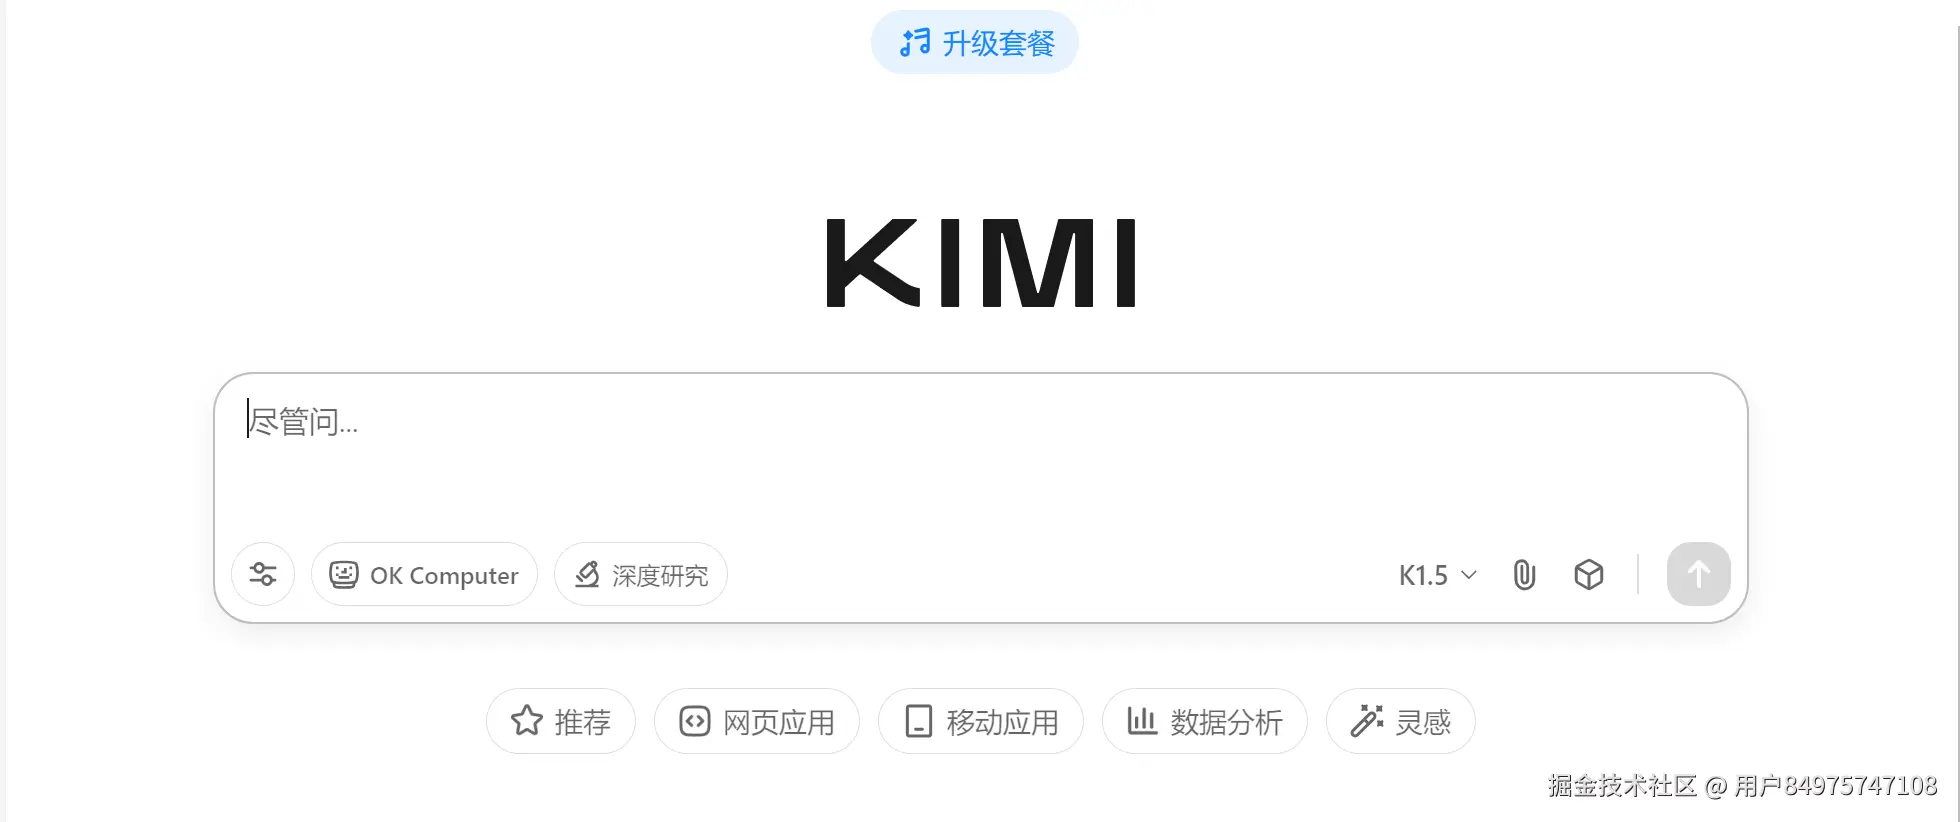This screenshot has width=1960, height=822.
Task: Open the settings sliders icon in input box
Action: click(x=263, y=574)
